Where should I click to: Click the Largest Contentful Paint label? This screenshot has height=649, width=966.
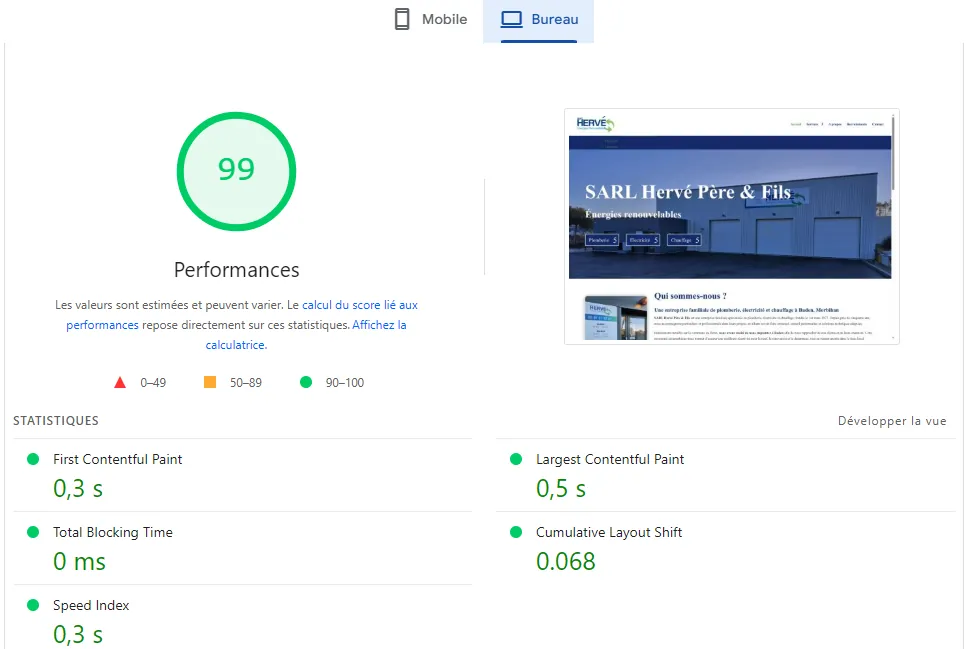[x=610, y=459]
